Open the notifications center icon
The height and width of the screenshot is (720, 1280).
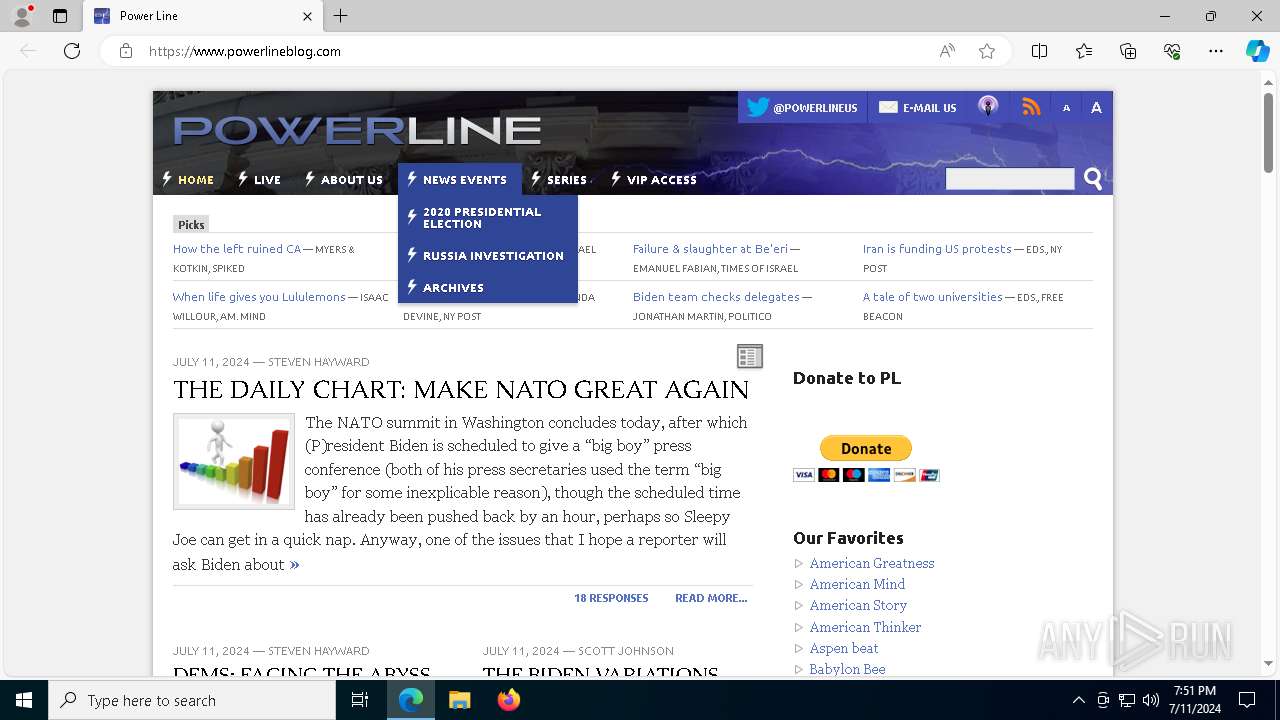(1247, 700)
